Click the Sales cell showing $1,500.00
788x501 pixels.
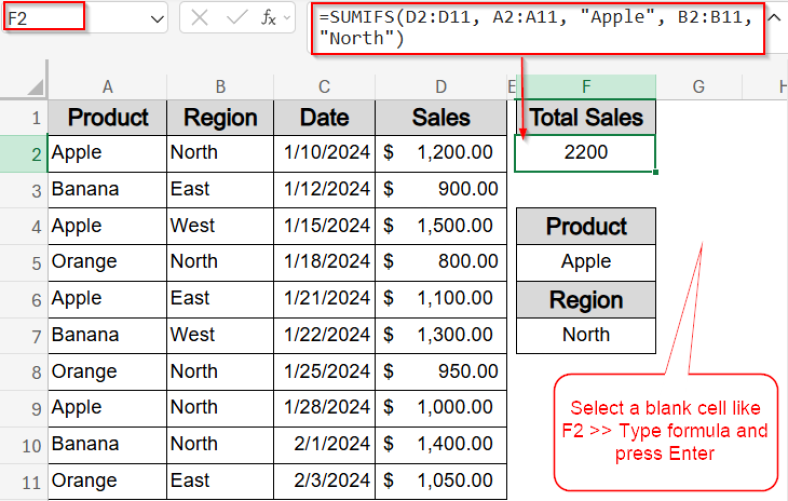pyautogui.click(x=441, y=226)
